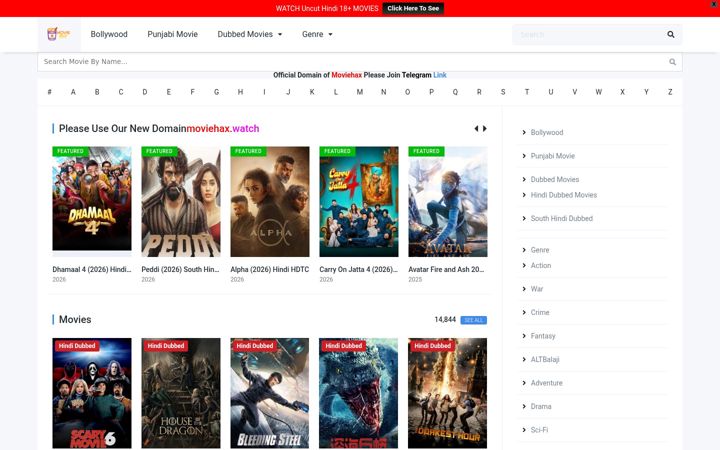720x450 pixels.
Task: Click the magnifier in the Search Movie By Name bar
Action: click(672, 62)
